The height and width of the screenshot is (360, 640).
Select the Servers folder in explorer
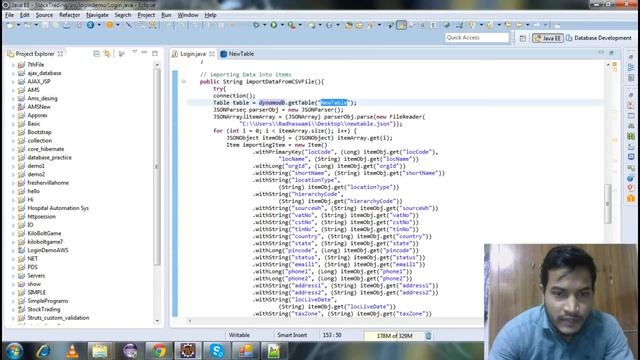click(x=36, y=276)
